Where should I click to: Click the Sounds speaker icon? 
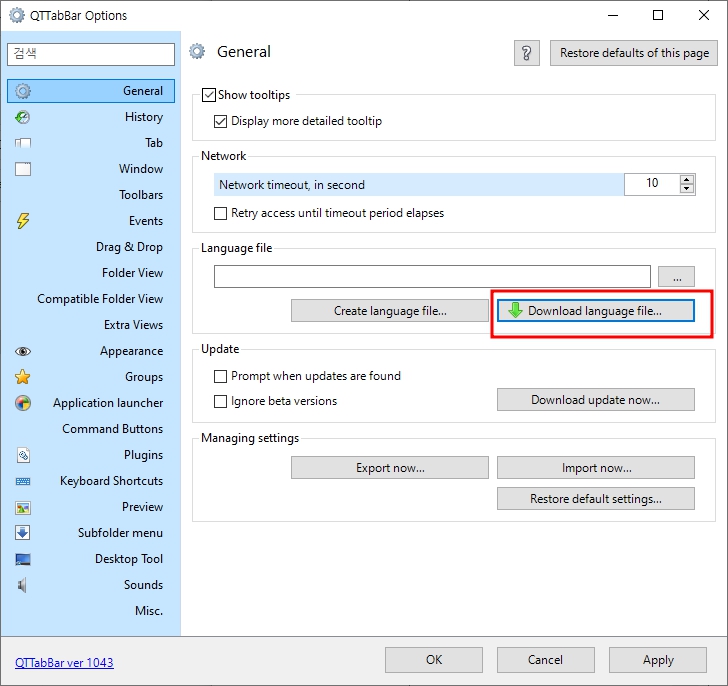point(22,585)
